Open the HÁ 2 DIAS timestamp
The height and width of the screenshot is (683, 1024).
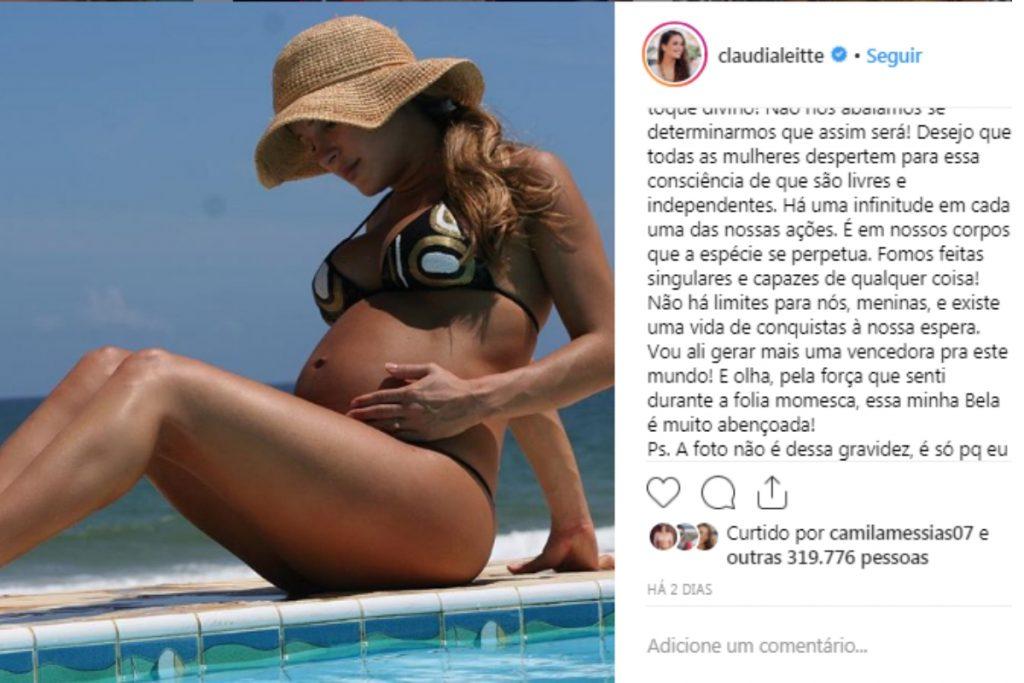click(679, 590)
